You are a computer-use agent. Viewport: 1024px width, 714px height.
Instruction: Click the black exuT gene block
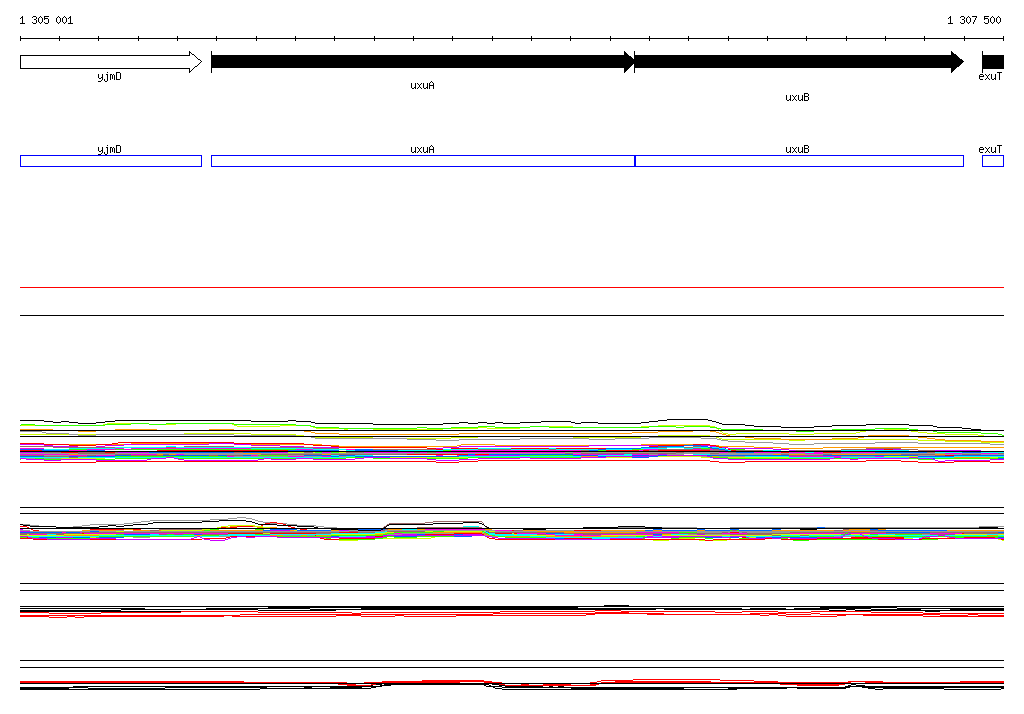pos(993,62)
